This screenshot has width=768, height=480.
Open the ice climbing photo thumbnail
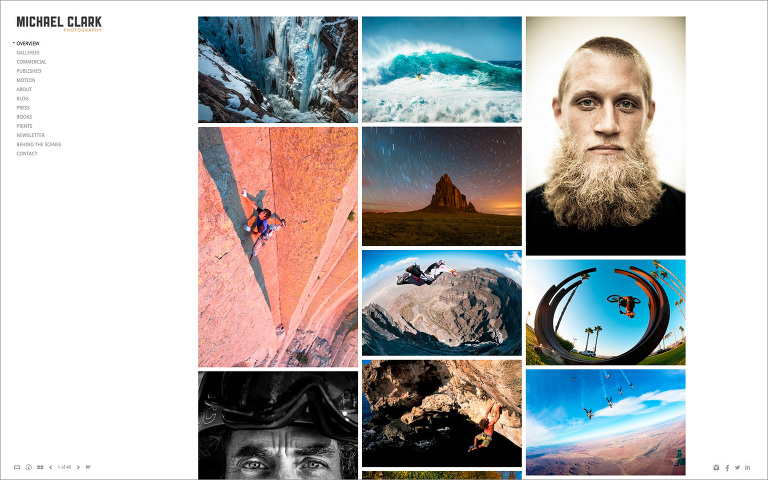pyautogui.click(x=278, y=70)
